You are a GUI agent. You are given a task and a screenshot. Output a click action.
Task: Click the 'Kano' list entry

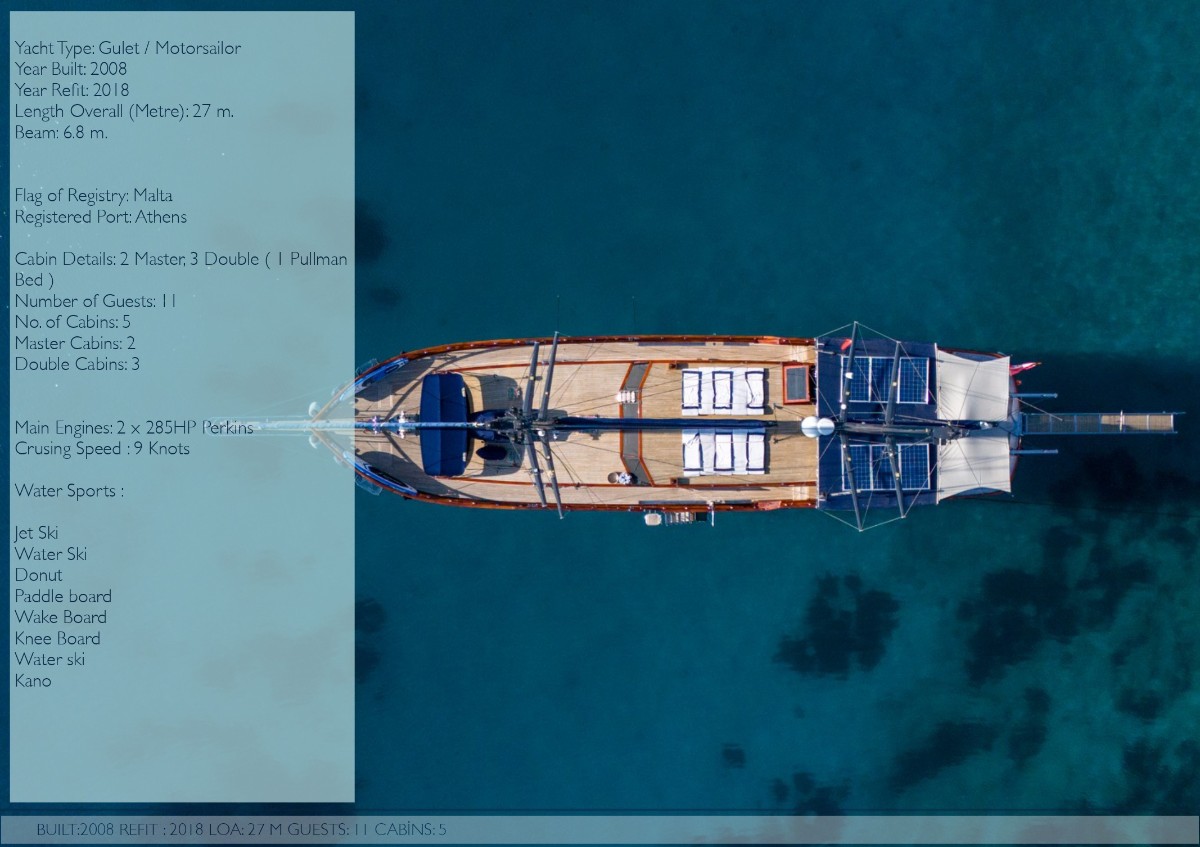[x=33, y=680]
